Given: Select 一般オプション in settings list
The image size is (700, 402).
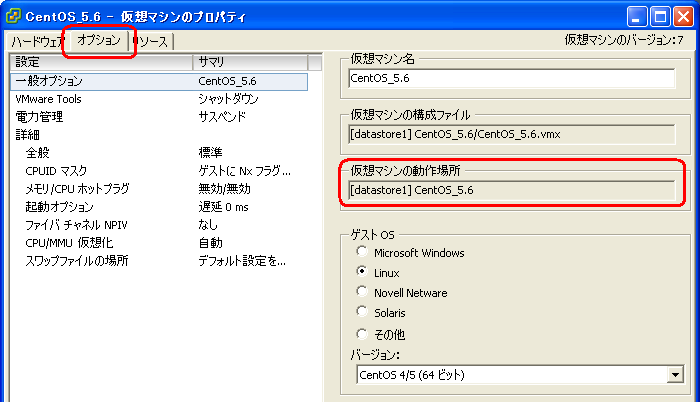Looking at the screenshot, I should (50, 81).
